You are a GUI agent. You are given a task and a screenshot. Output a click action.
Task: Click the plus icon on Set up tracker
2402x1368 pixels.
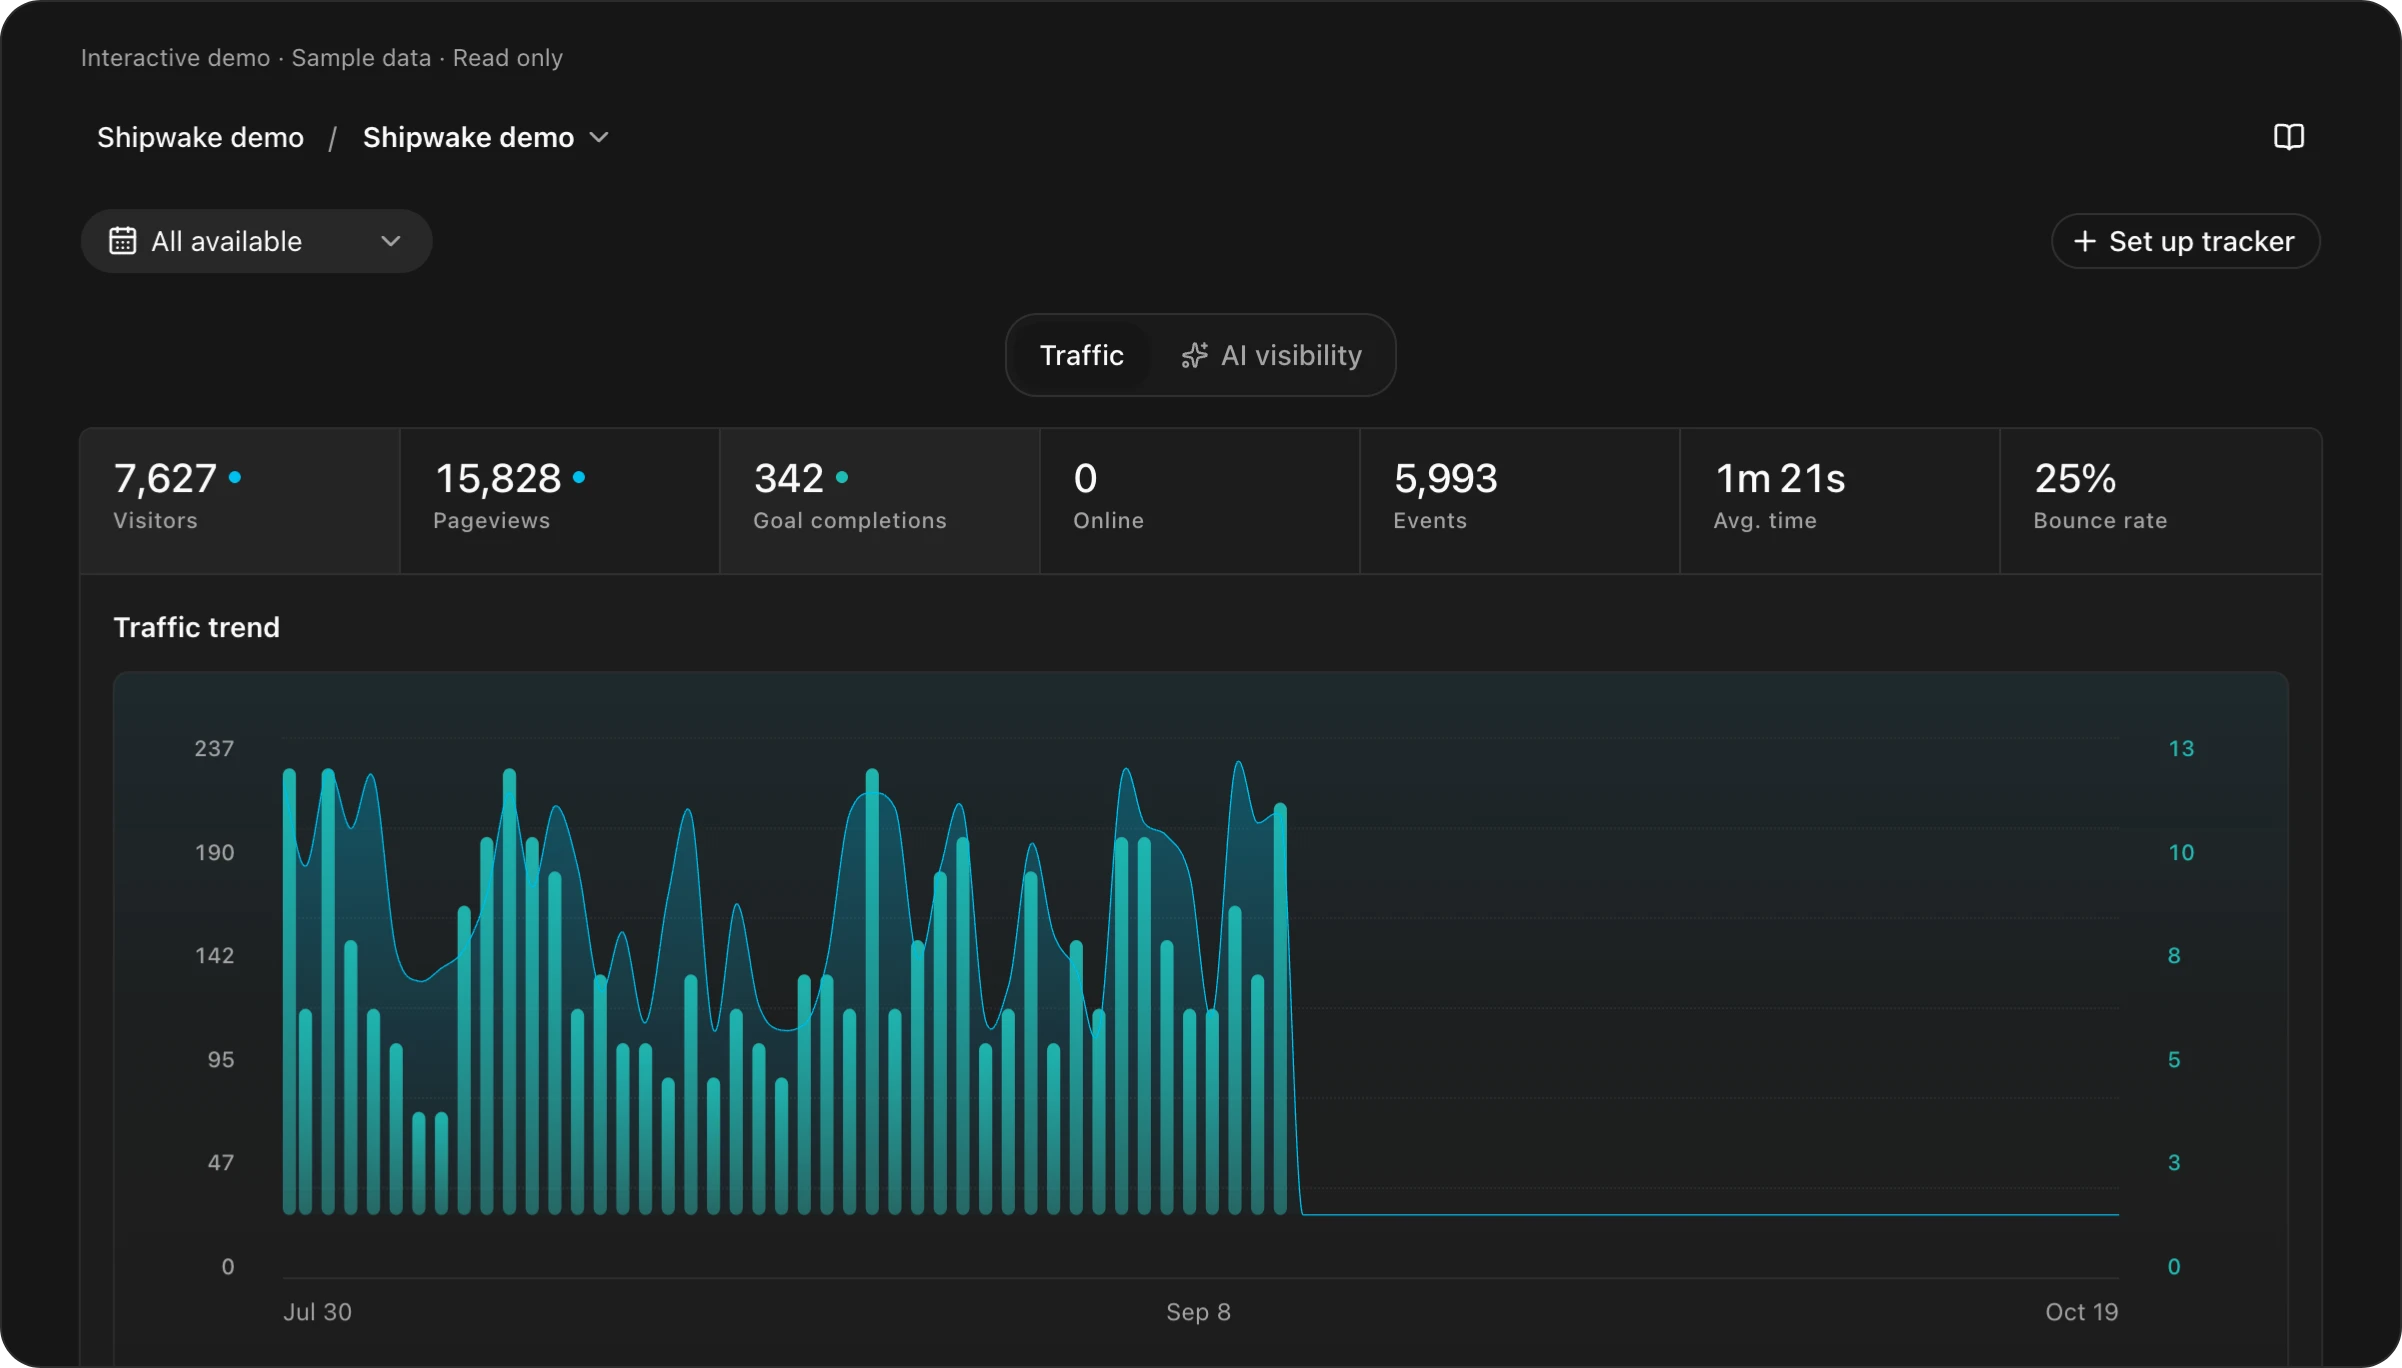(x=2085, y=241)
